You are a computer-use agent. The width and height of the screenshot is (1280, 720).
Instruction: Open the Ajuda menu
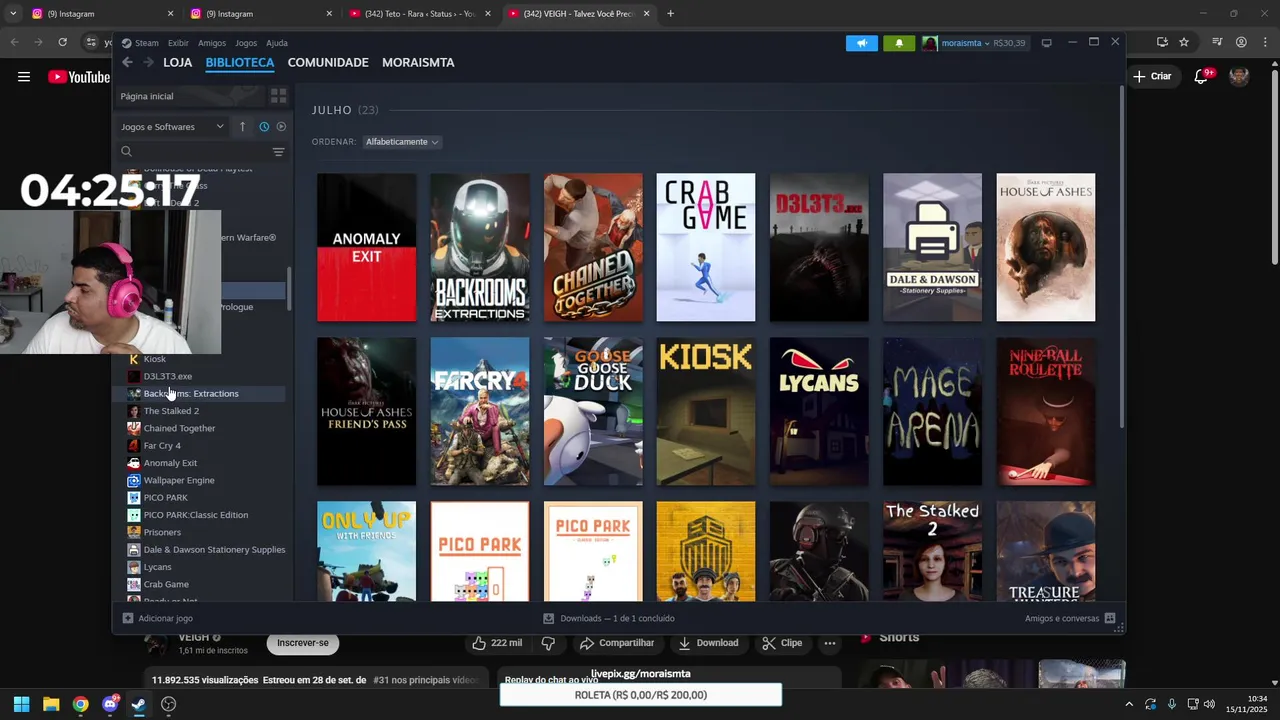(277, 43)
